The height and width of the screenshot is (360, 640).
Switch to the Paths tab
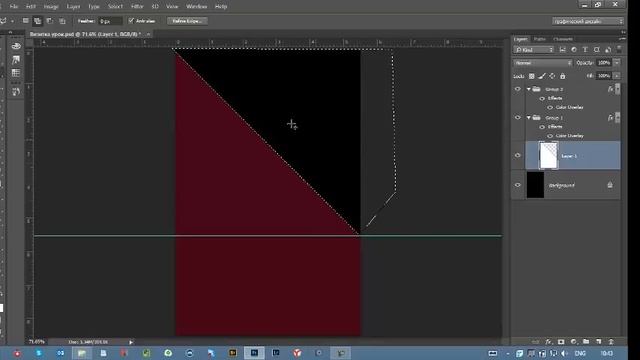pos(540,39)
